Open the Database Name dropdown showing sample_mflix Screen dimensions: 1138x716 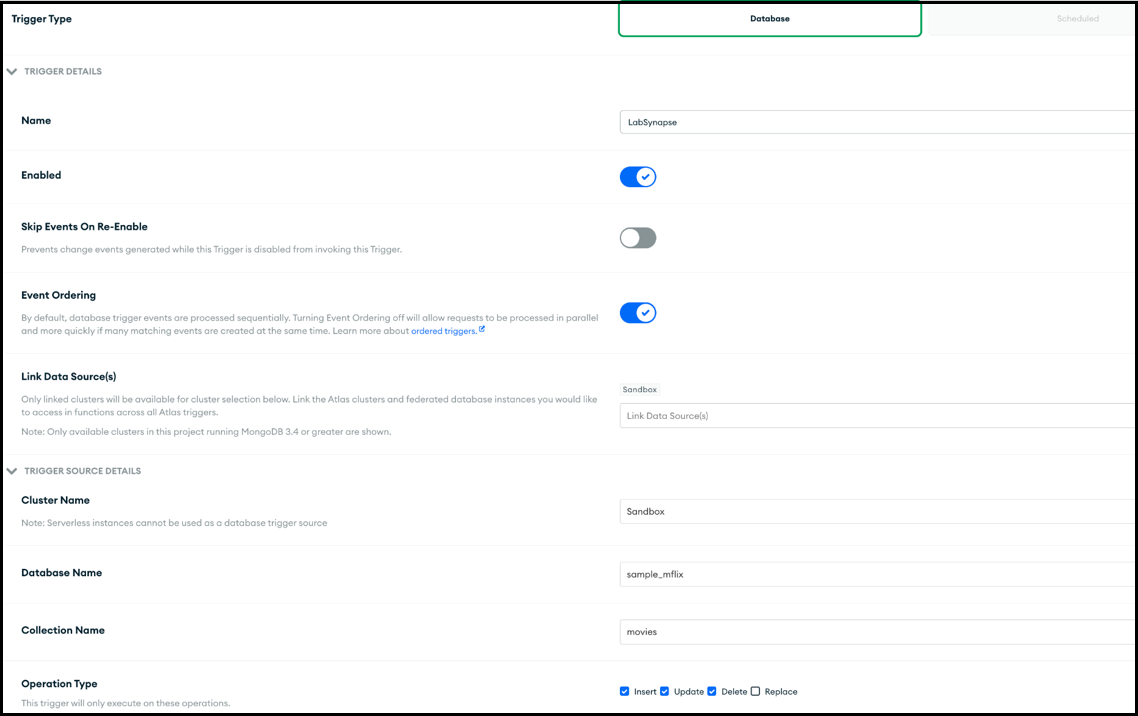[x=875, y=575]
